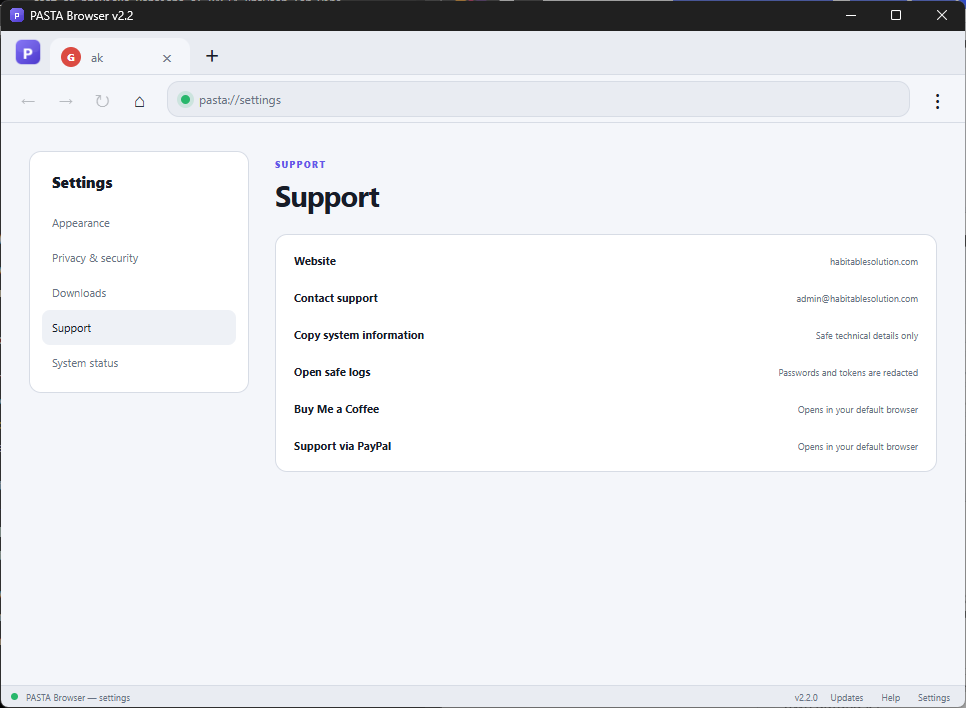Image resolution: width=966 pixels, height=708 pixels.
Task: Click Copy system information
Action: pos(606,335)
